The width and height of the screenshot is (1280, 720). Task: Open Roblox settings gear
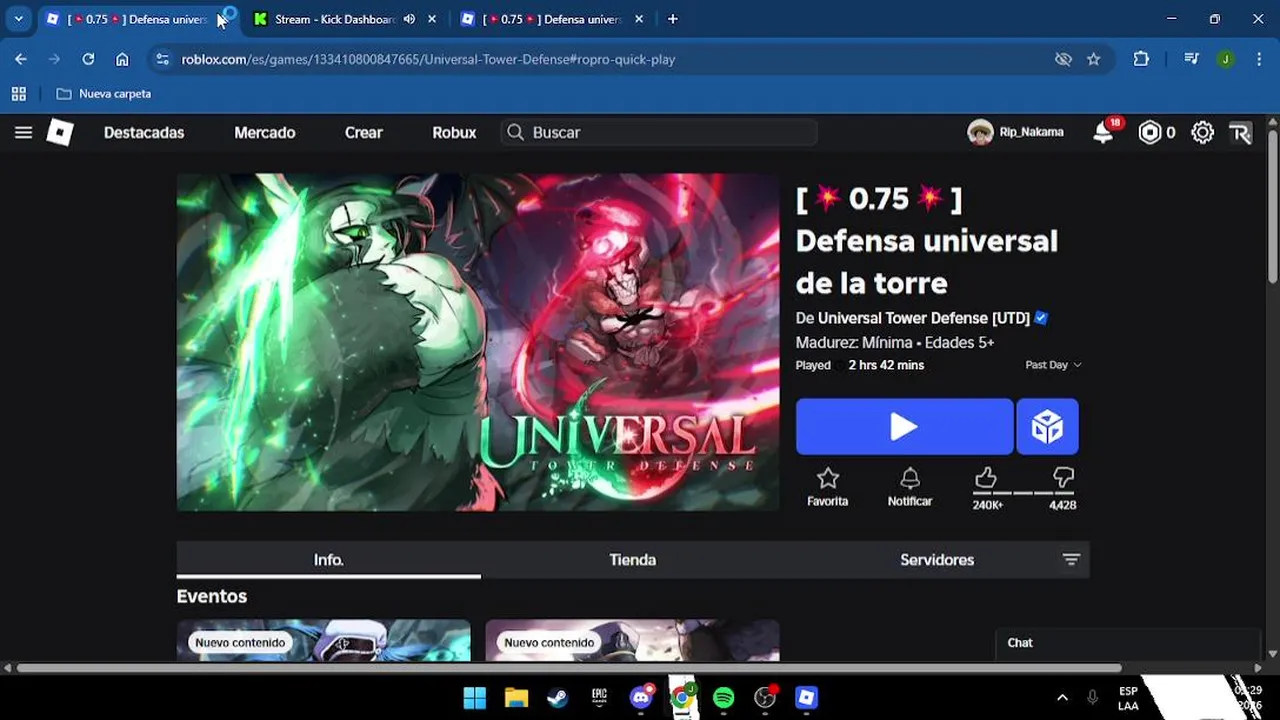click(x=1202, y=132)
